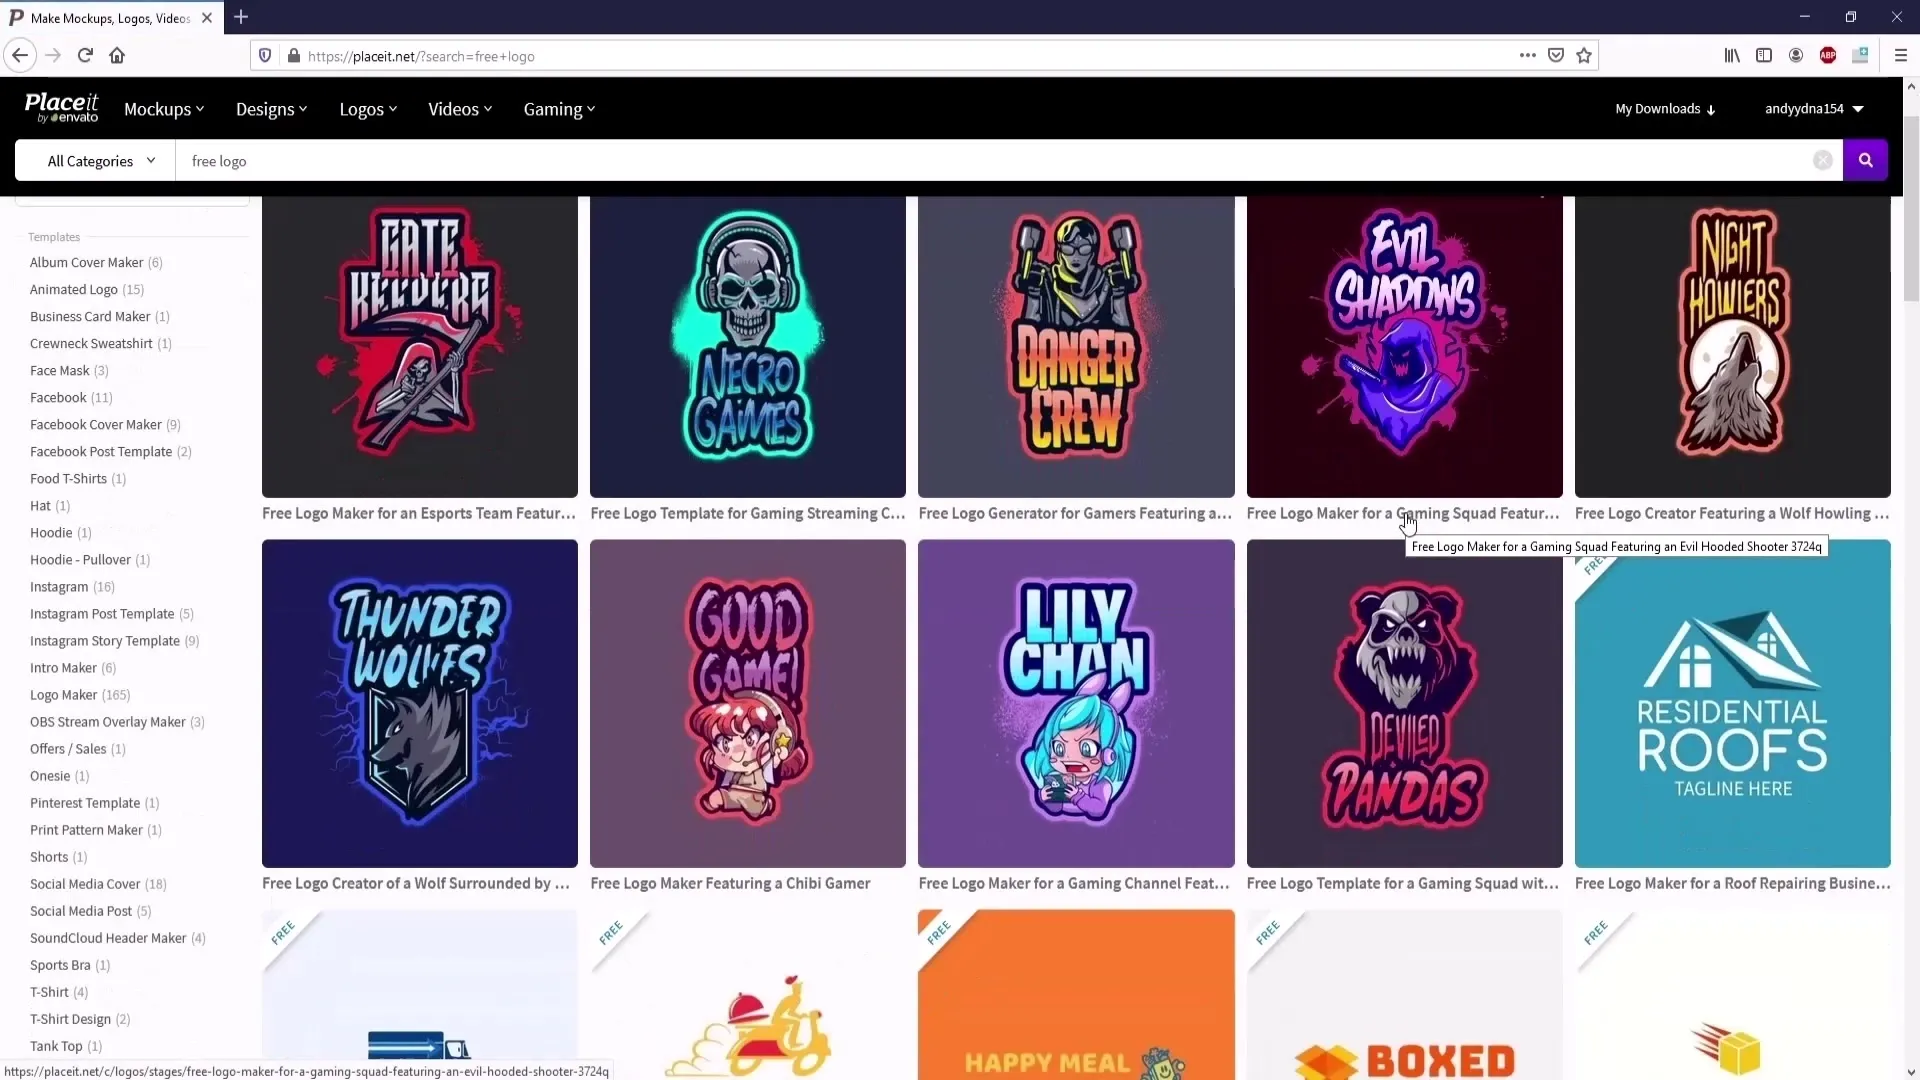Click the Deviled Pandas gaming logo
Image resolution: width=1920 pixels, height=1080 pixels.
(x=1404, y=703)
